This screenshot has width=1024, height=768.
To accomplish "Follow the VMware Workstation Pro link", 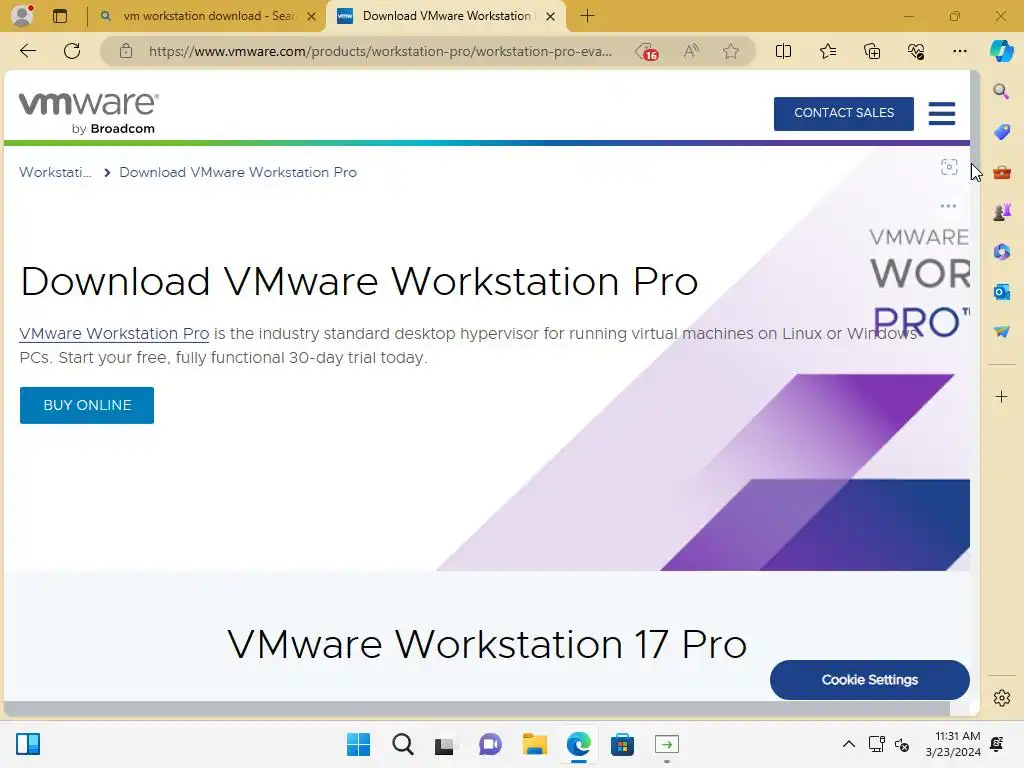I will (x=114, y=333).
